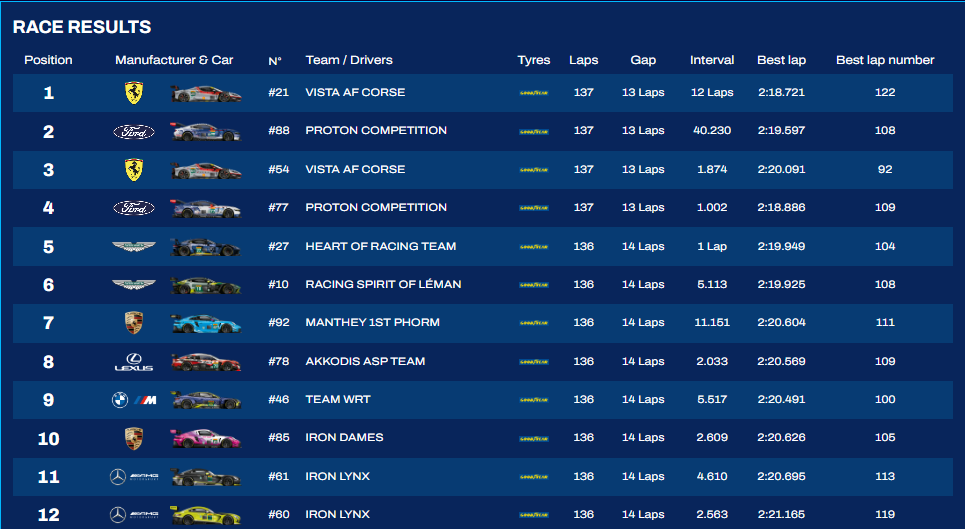This screenshot has height=529, width=965.
Task: Click the Position column header
Action: click(x=48, y=60)
